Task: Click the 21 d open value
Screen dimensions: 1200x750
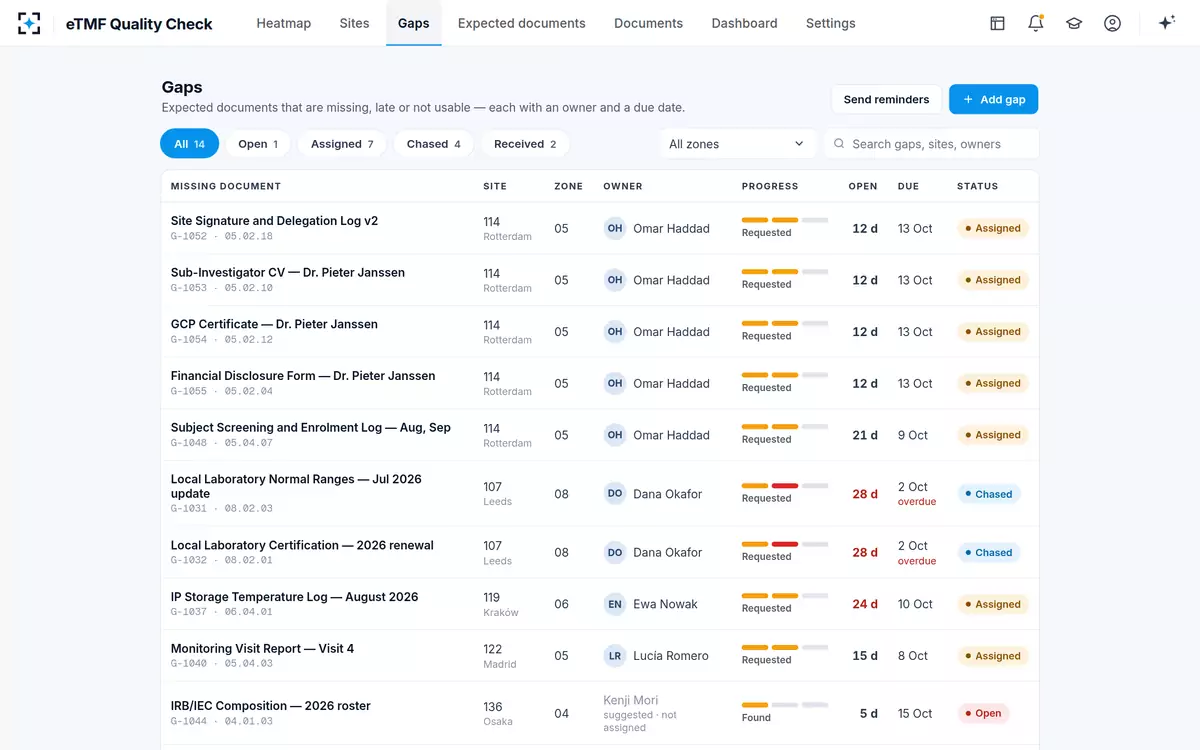Action: point(865,435)
